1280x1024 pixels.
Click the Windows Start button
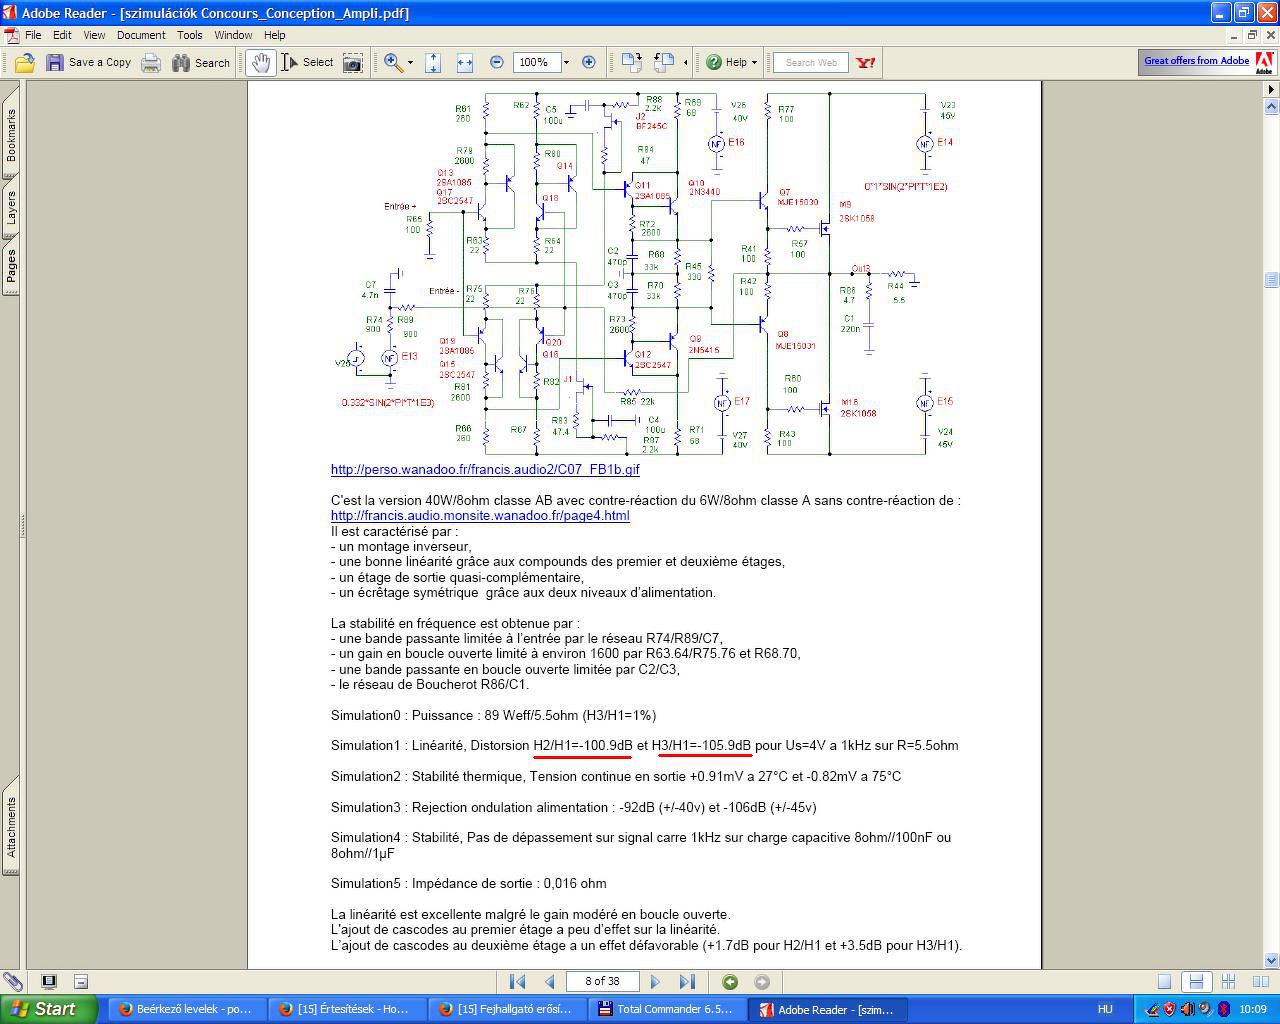pos(48,1009)
